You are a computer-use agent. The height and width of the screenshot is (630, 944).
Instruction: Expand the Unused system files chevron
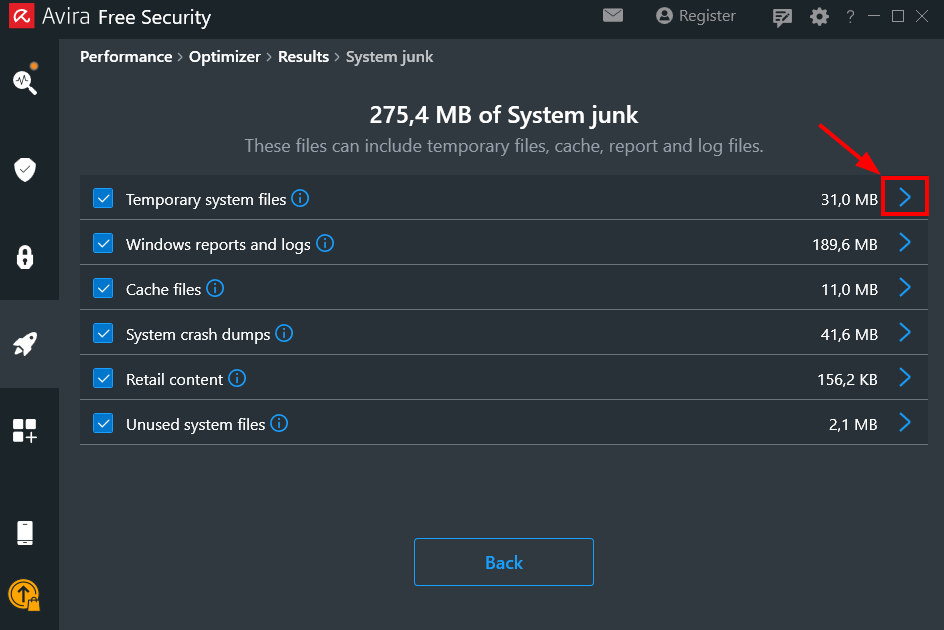tap(905, 423)
